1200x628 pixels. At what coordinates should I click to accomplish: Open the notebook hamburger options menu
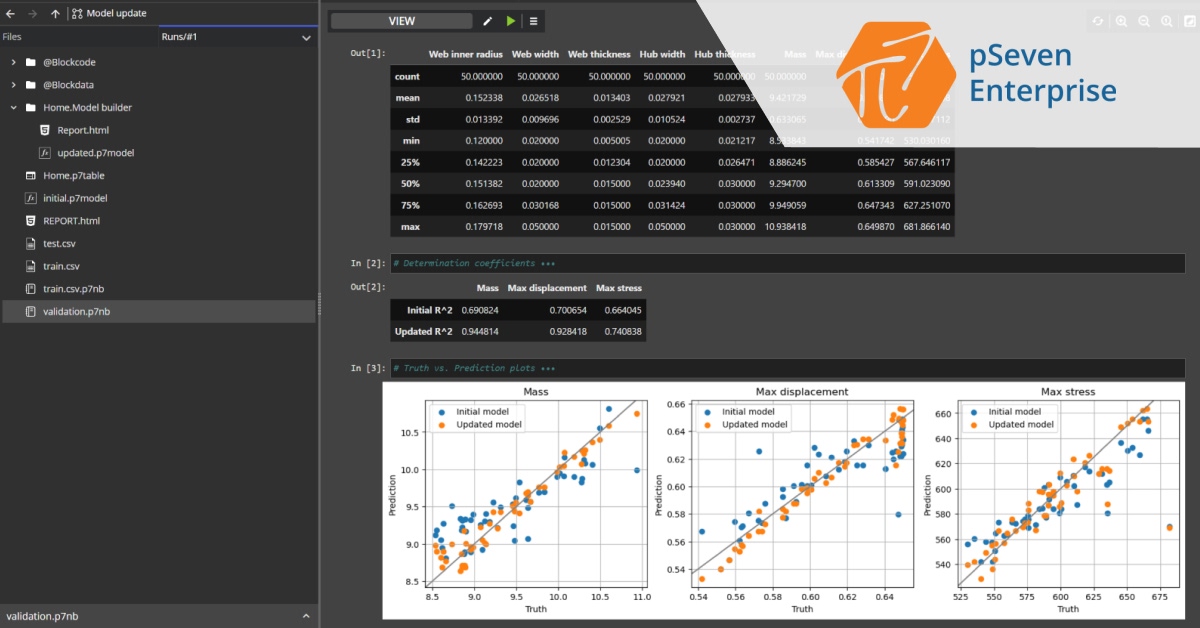pyautogui.click(x=534, y=20)
